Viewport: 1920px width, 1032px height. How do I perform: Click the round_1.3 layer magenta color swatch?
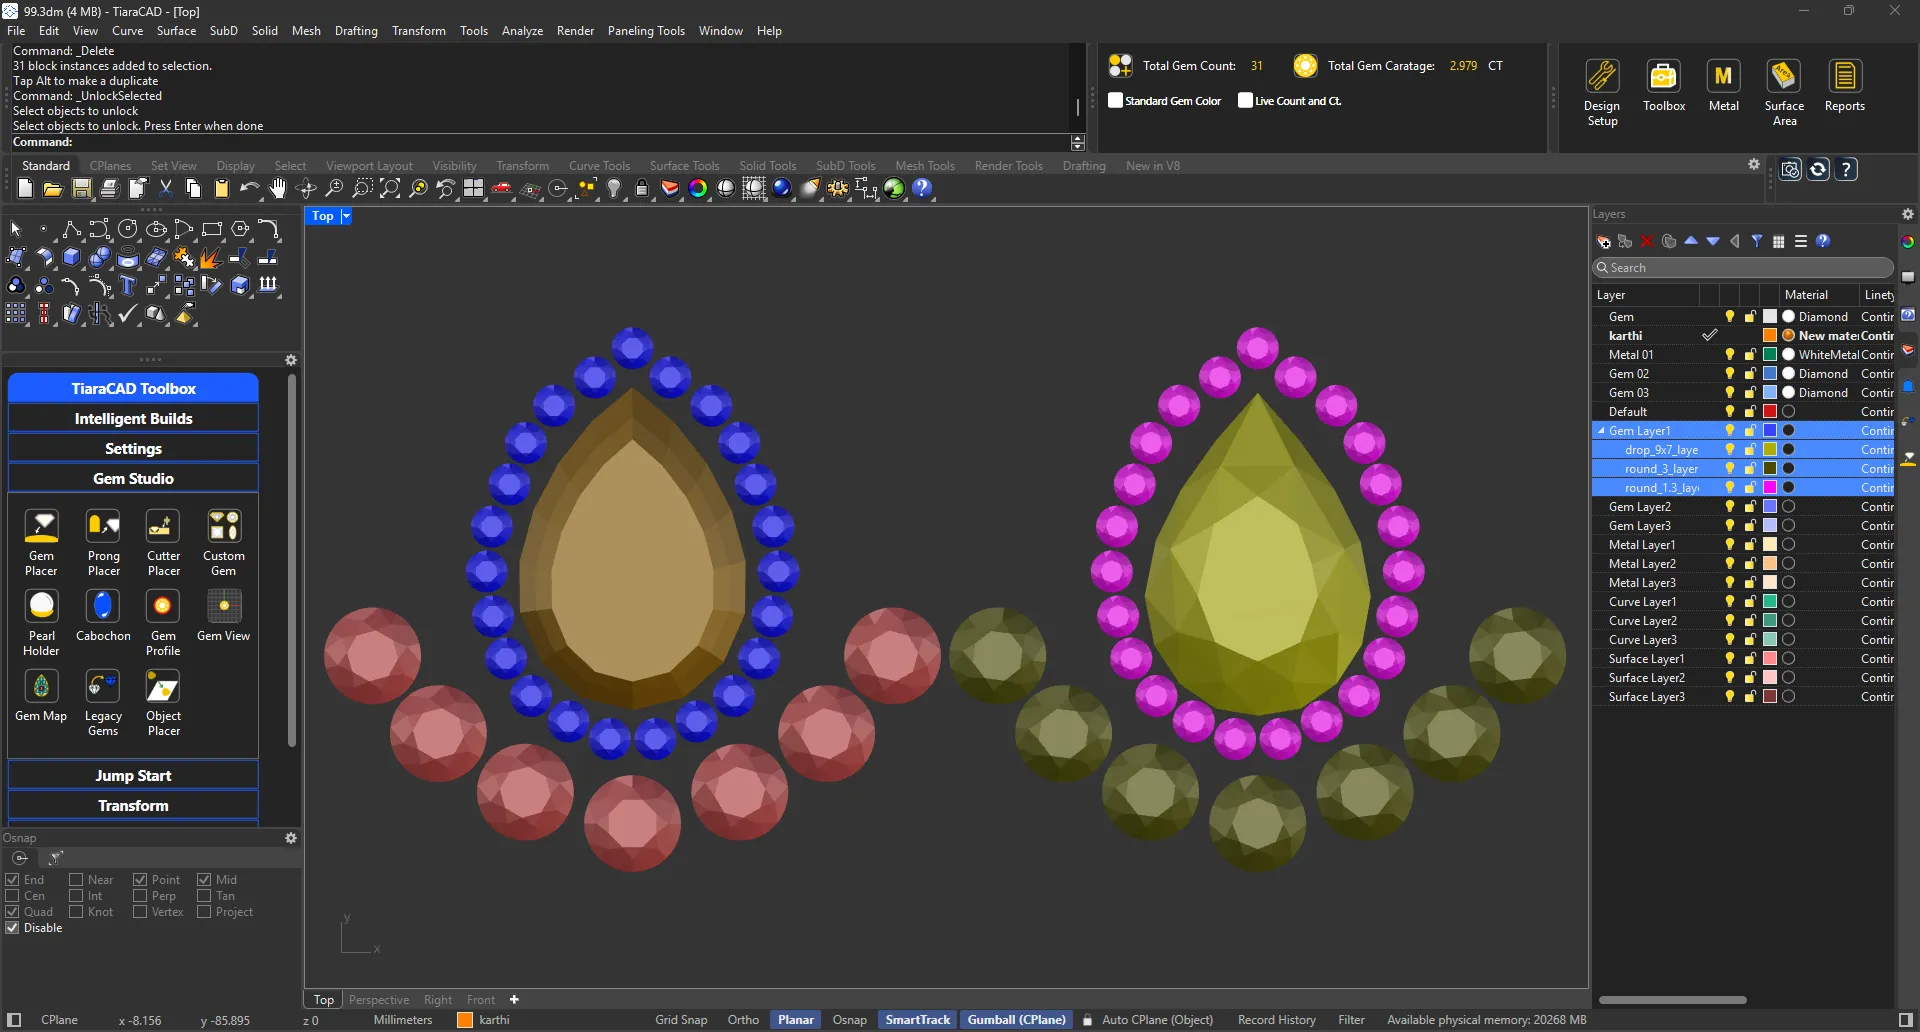(1769, 488)
